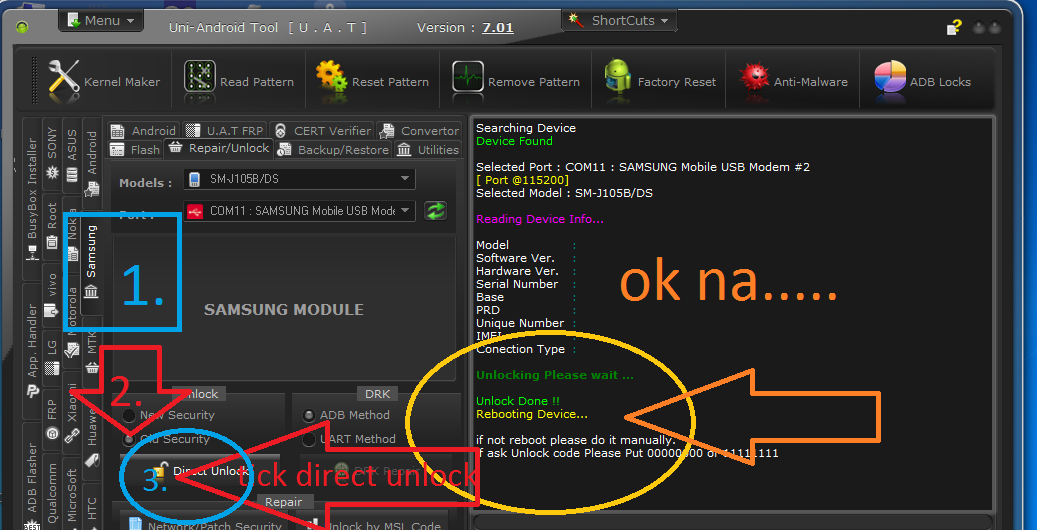Image resolution: width=1037 pixels, height=530 pixels.
Task: Click the 'Rebooting Device...' log line
Action: (532, 414)
